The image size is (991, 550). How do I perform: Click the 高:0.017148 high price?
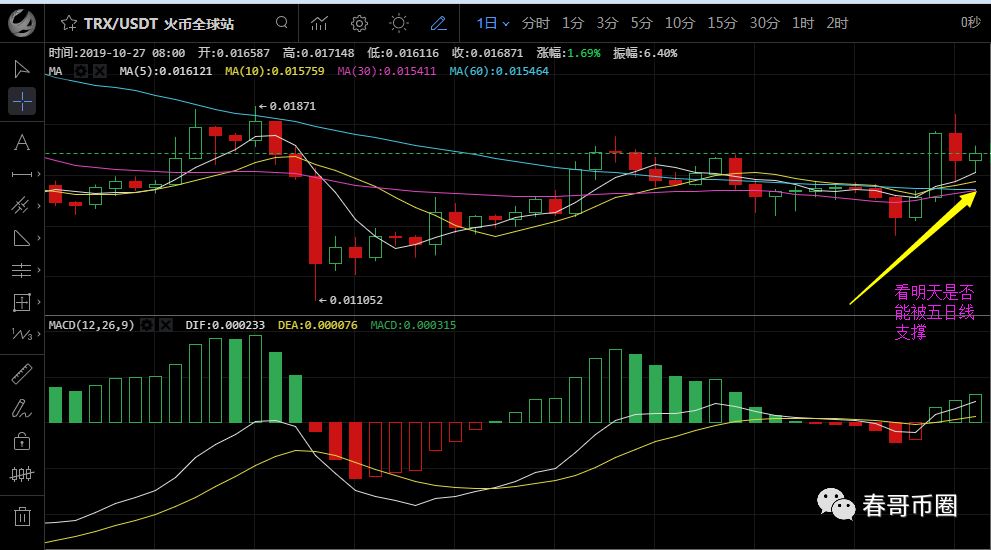(x=318, y=53)
